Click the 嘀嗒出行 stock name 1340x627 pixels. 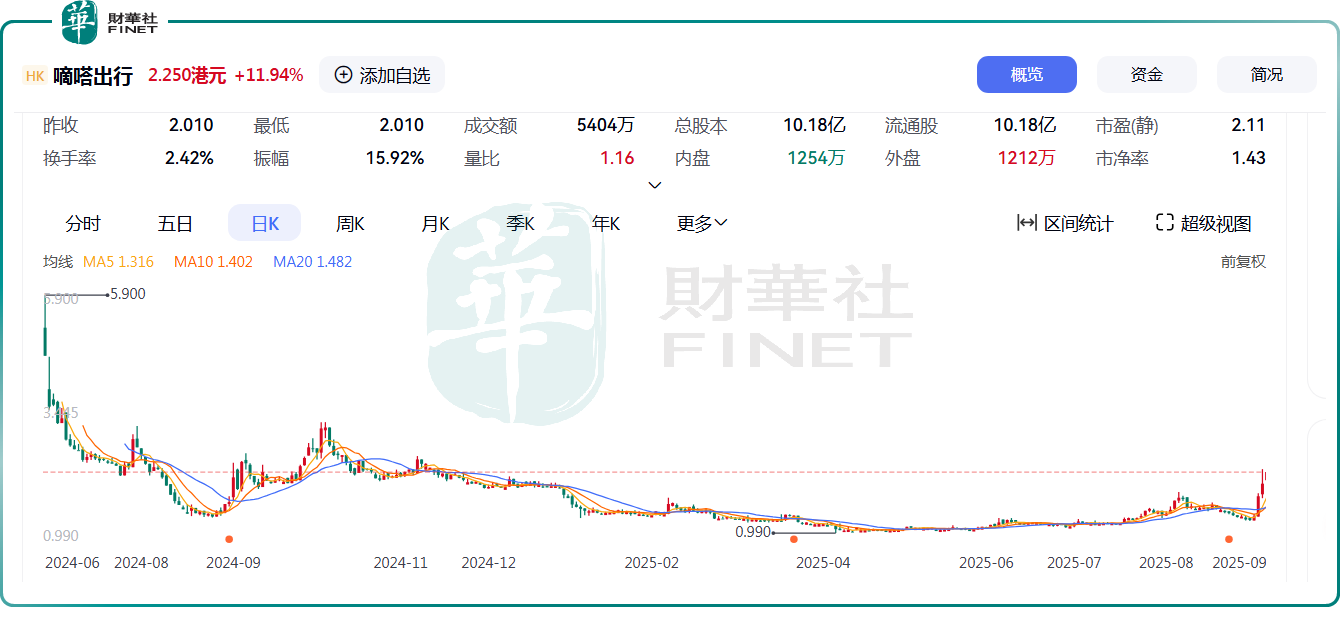click(93, 76)
